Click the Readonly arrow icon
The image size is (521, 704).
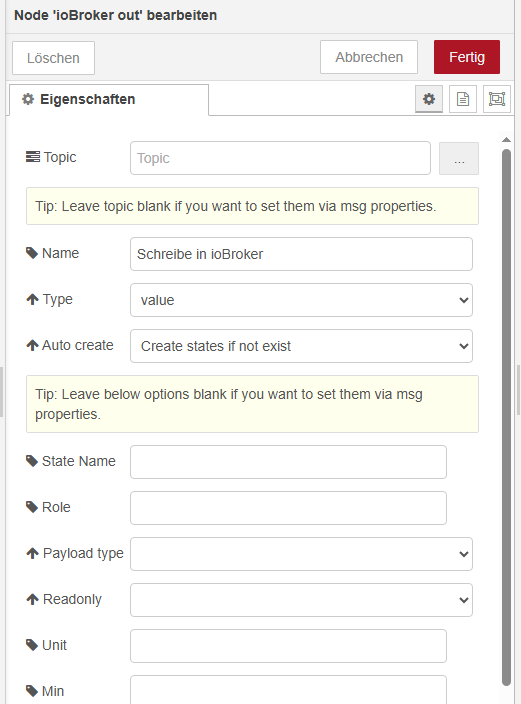(32, 599)
